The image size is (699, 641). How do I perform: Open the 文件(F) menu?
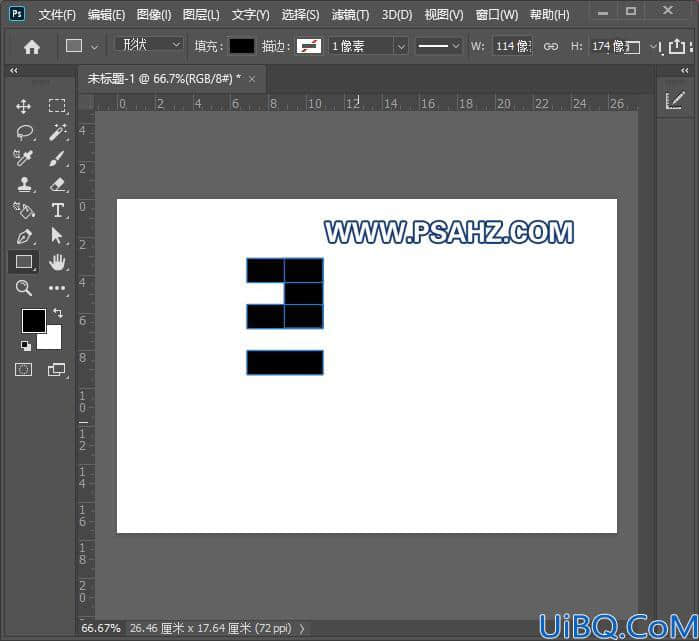click(57, 15)
